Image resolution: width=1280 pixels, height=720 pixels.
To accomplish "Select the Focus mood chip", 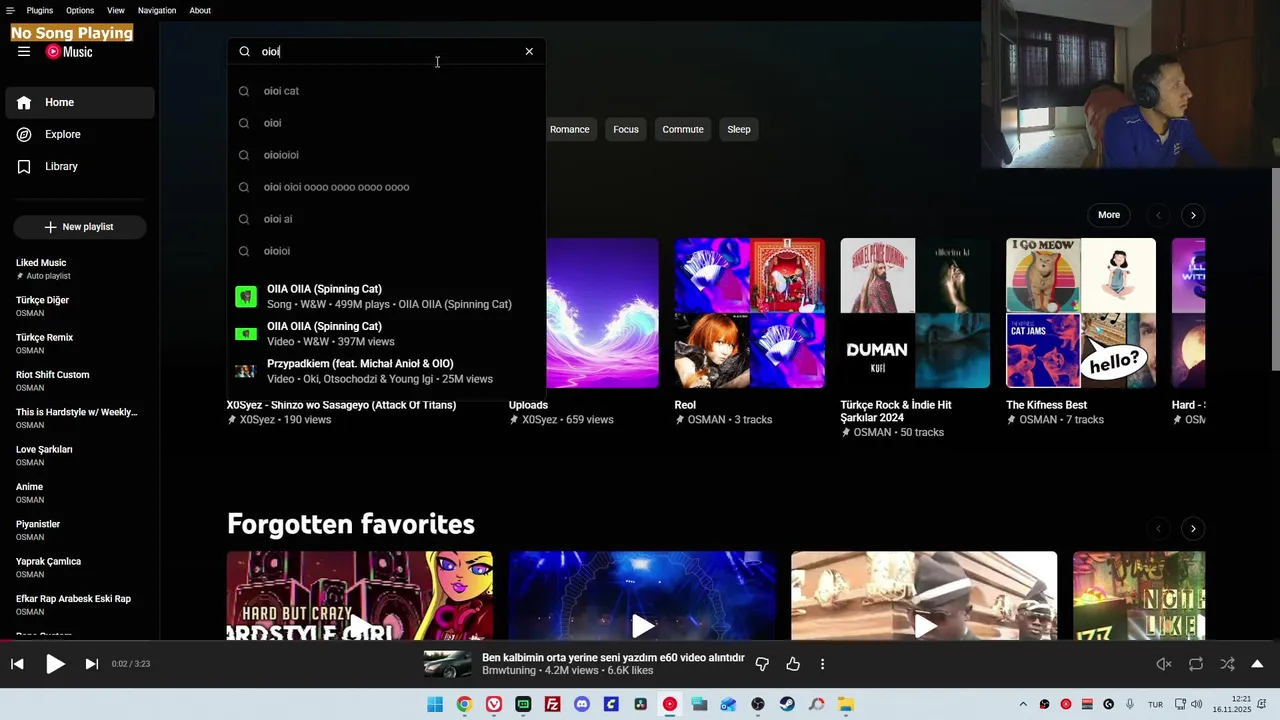I will pos(626,129).
